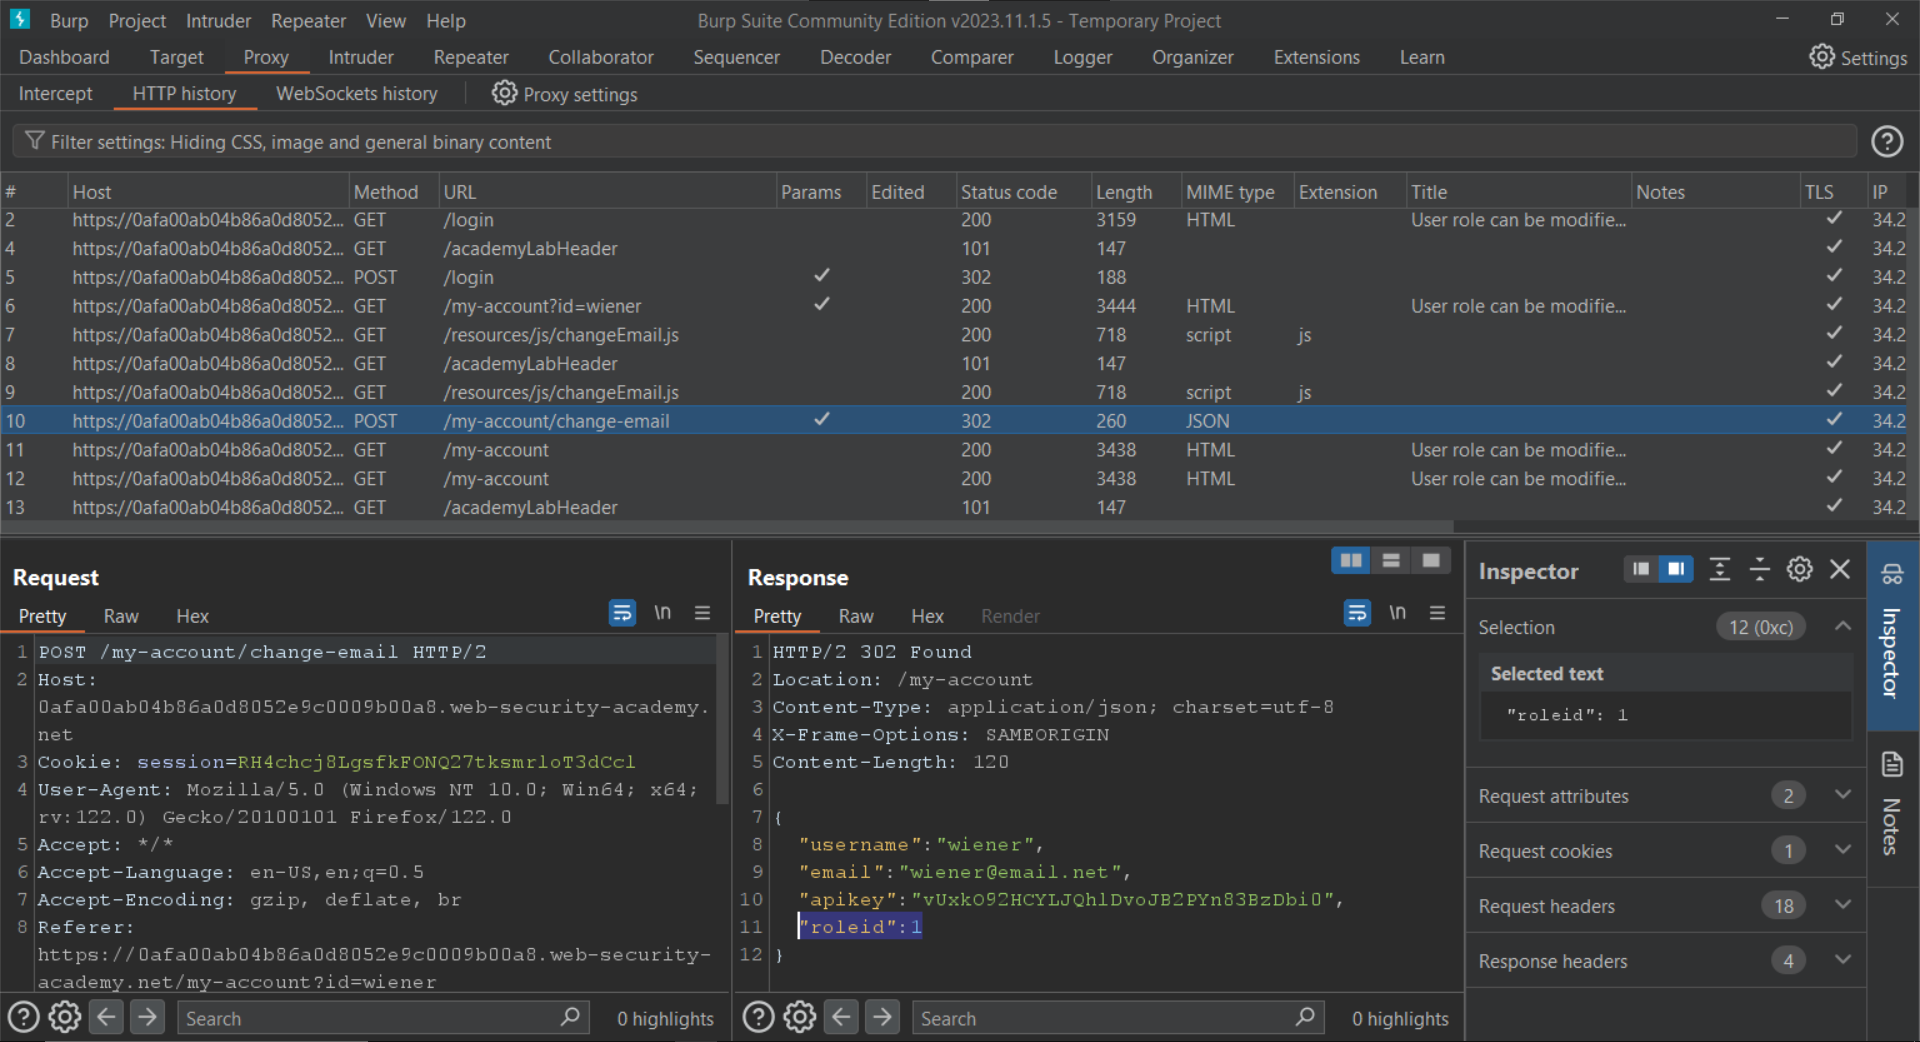Open the Notes side panel icon
This screenshot has width=1920, height=1042.
coord(1891,766)
